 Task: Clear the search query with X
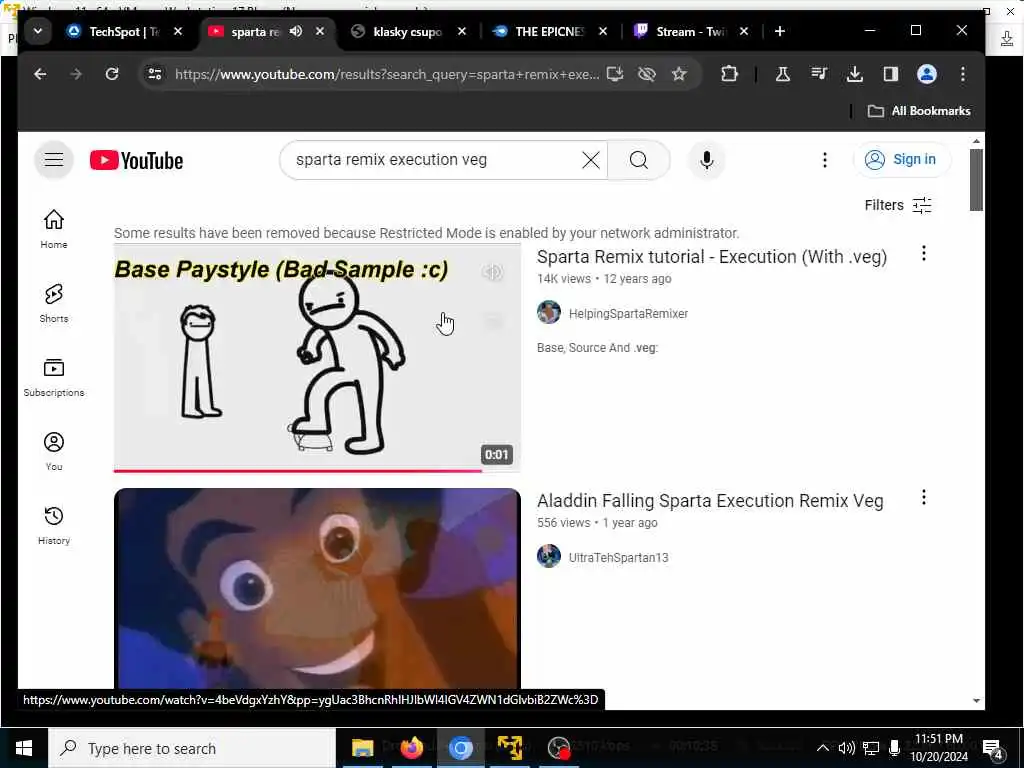click(590, 160)
